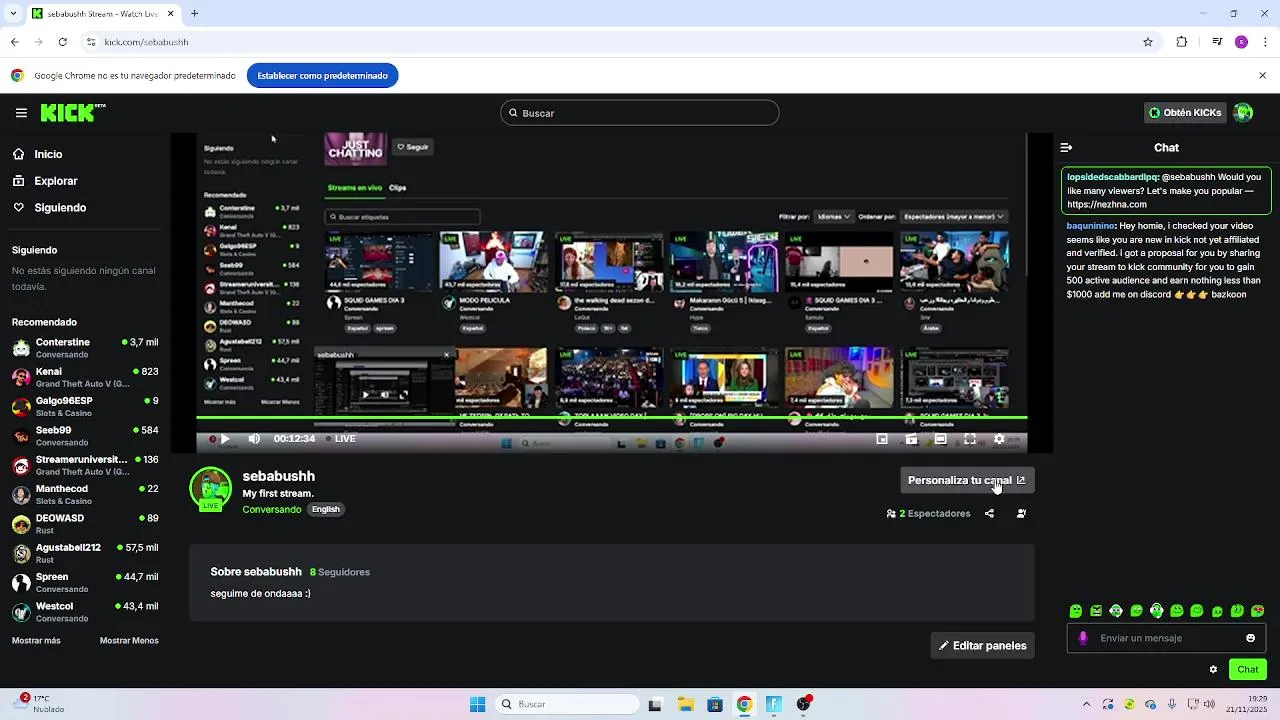Open recommended channel Spreen

85,582
